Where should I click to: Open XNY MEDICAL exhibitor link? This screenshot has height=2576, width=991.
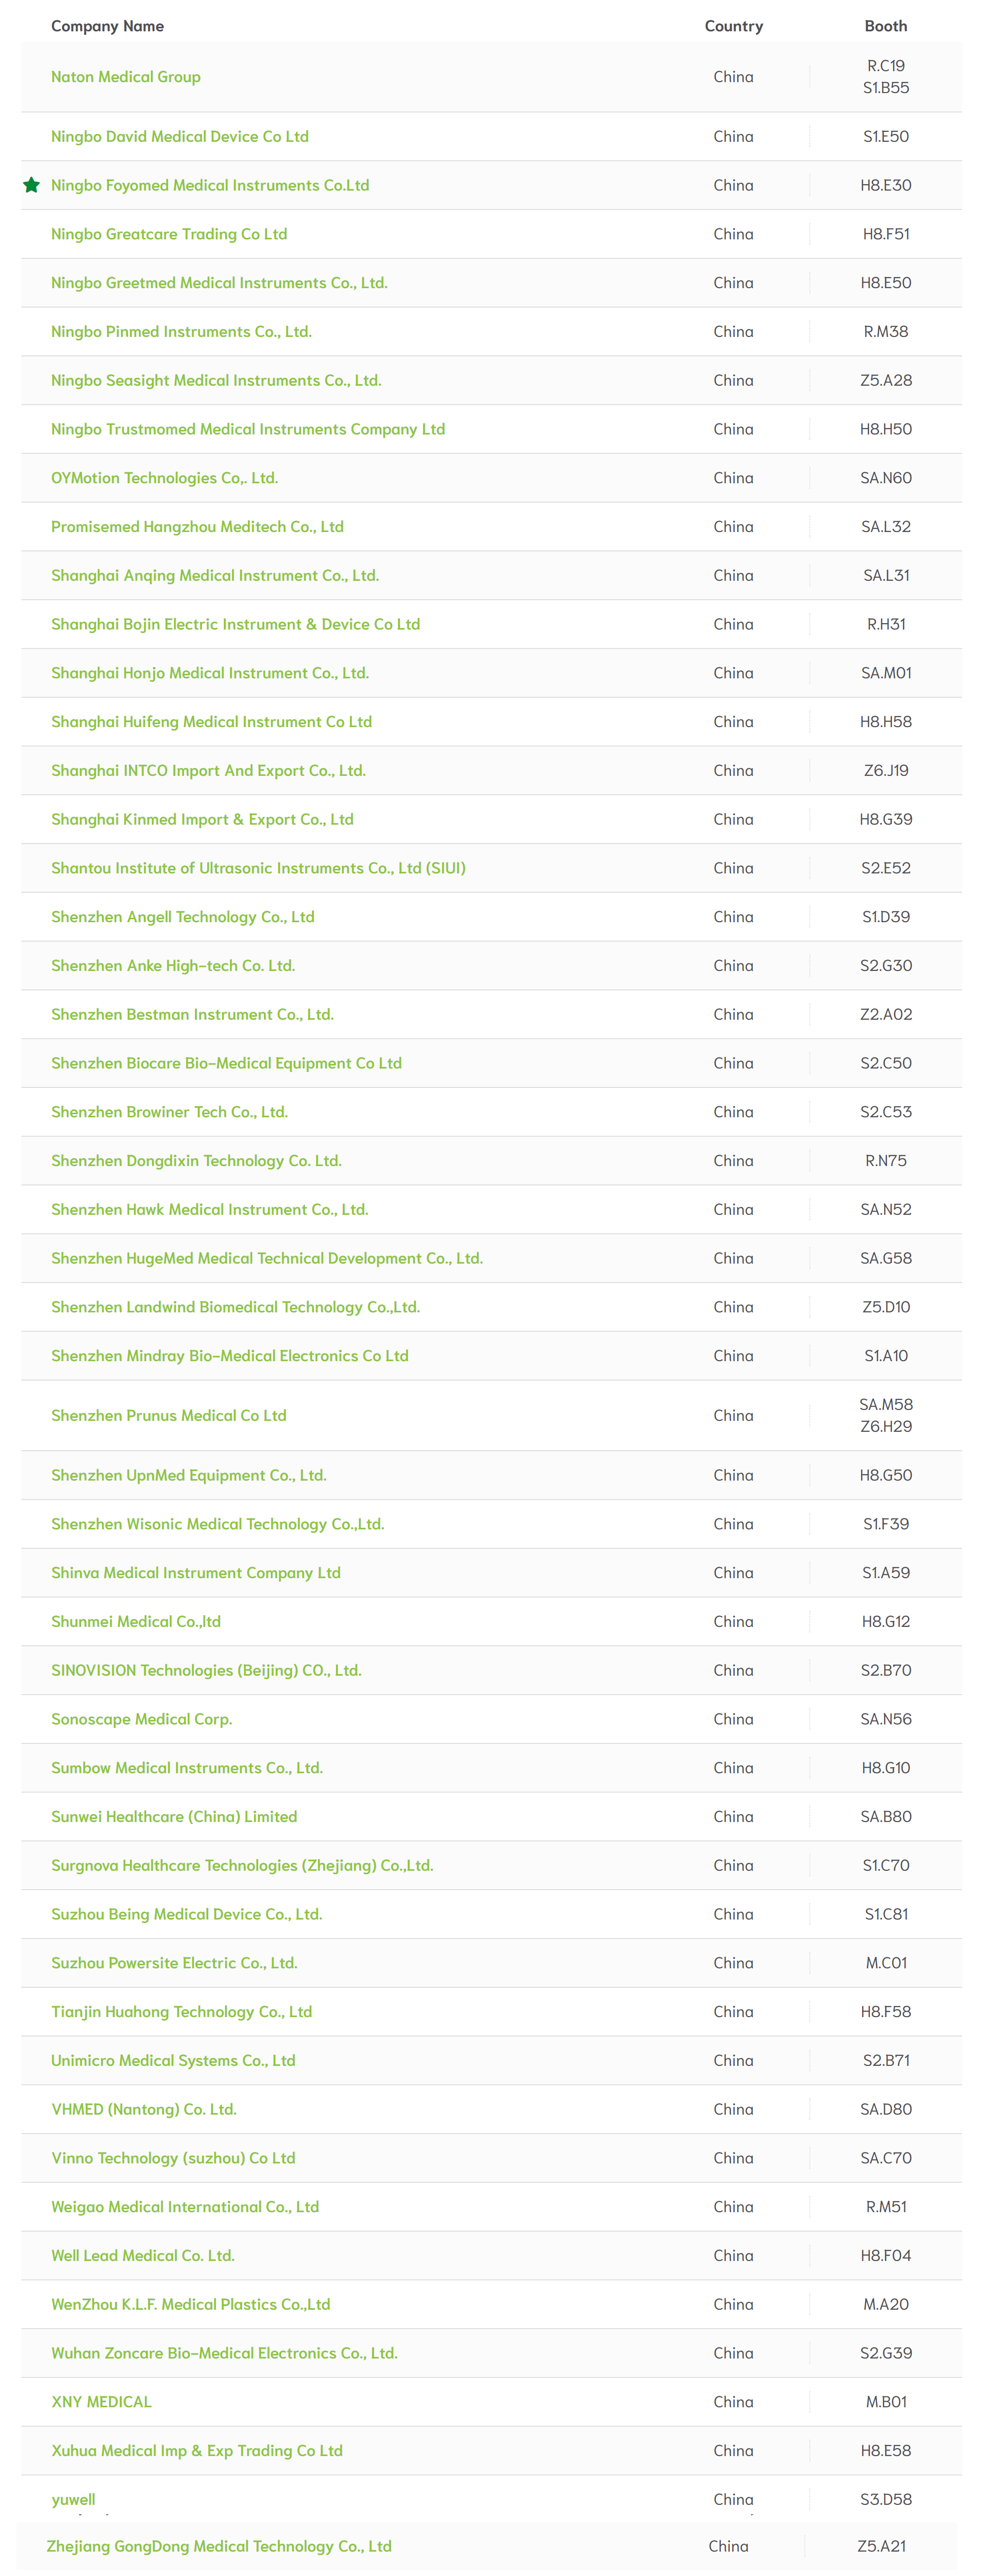tap(101, 2403)
